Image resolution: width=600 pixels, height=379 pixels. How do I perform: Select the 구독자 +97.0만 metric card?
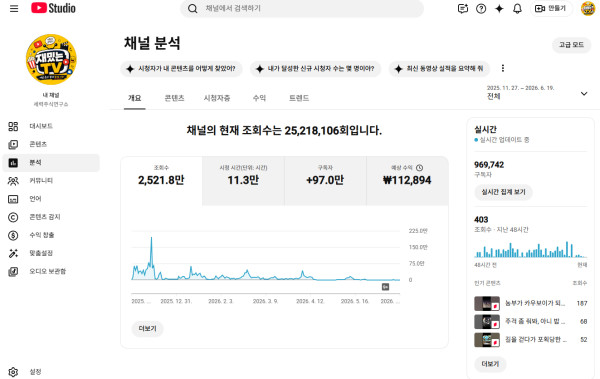(x=325, y=181)
